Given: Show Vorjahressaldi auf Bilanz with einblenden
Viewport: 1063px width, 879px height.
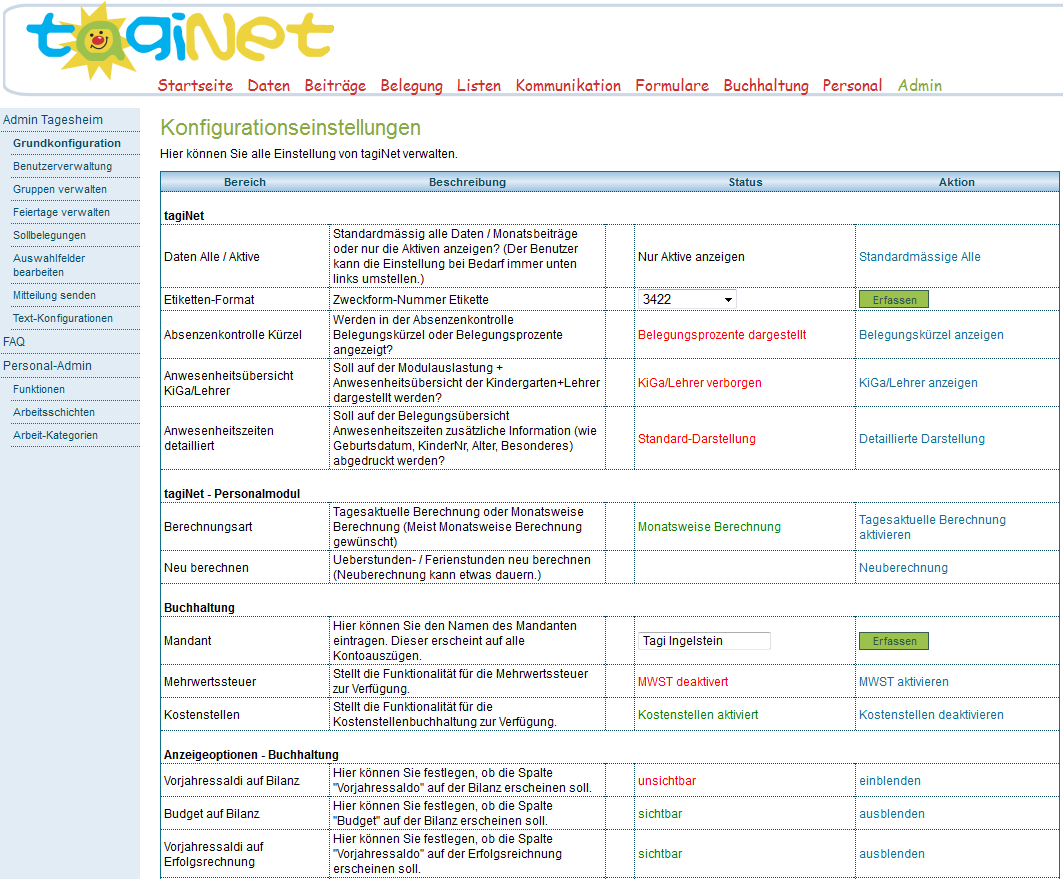Looking at the screenshot, I should 889,781.
